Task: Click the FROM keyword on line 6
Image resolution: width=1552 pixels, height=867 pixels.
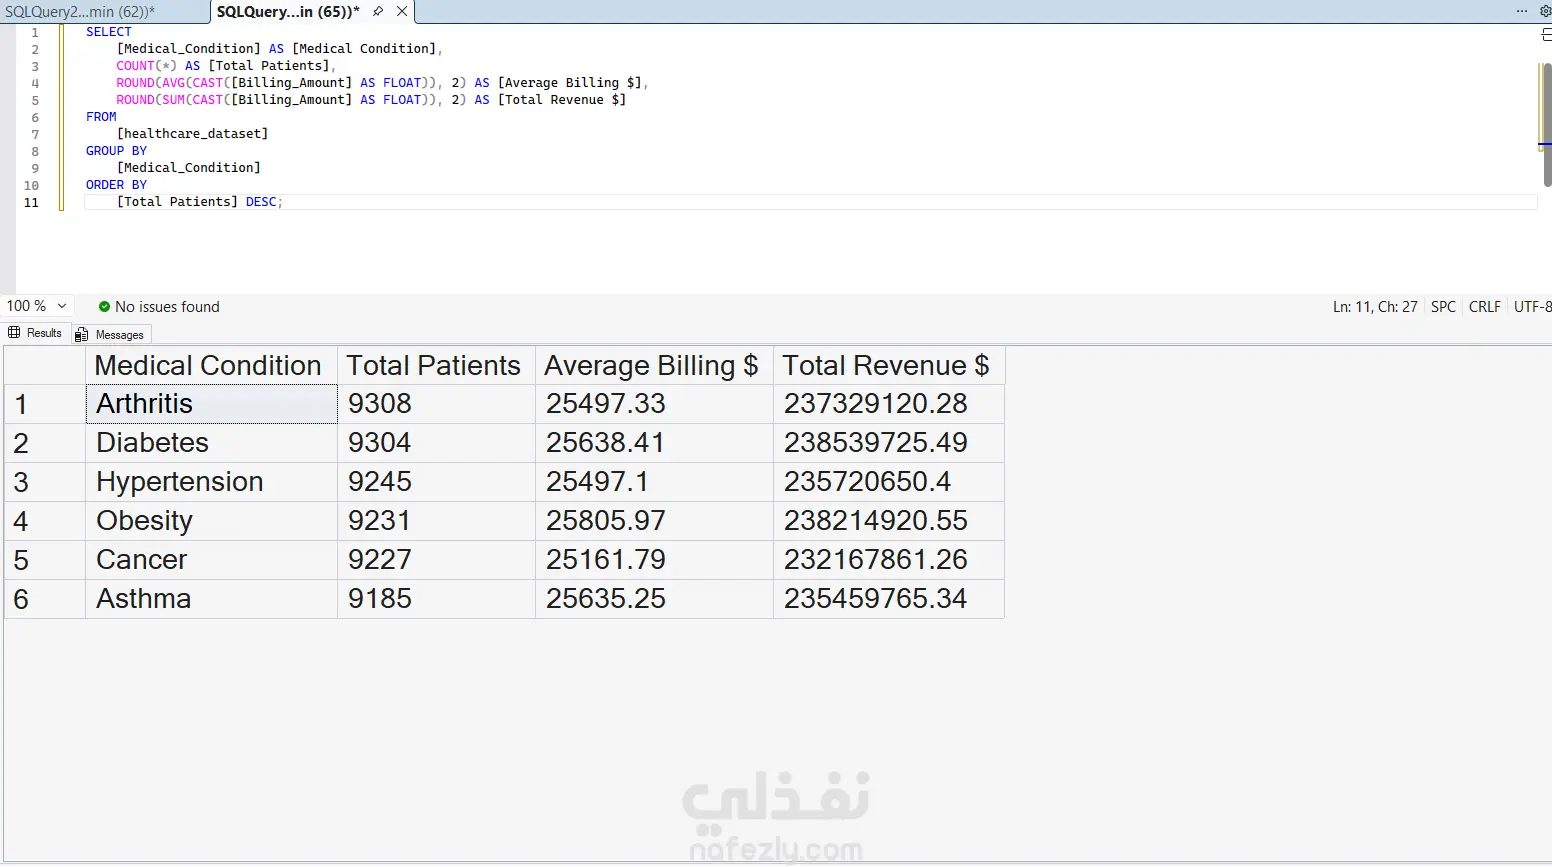Action: click(x=101, y=117)
